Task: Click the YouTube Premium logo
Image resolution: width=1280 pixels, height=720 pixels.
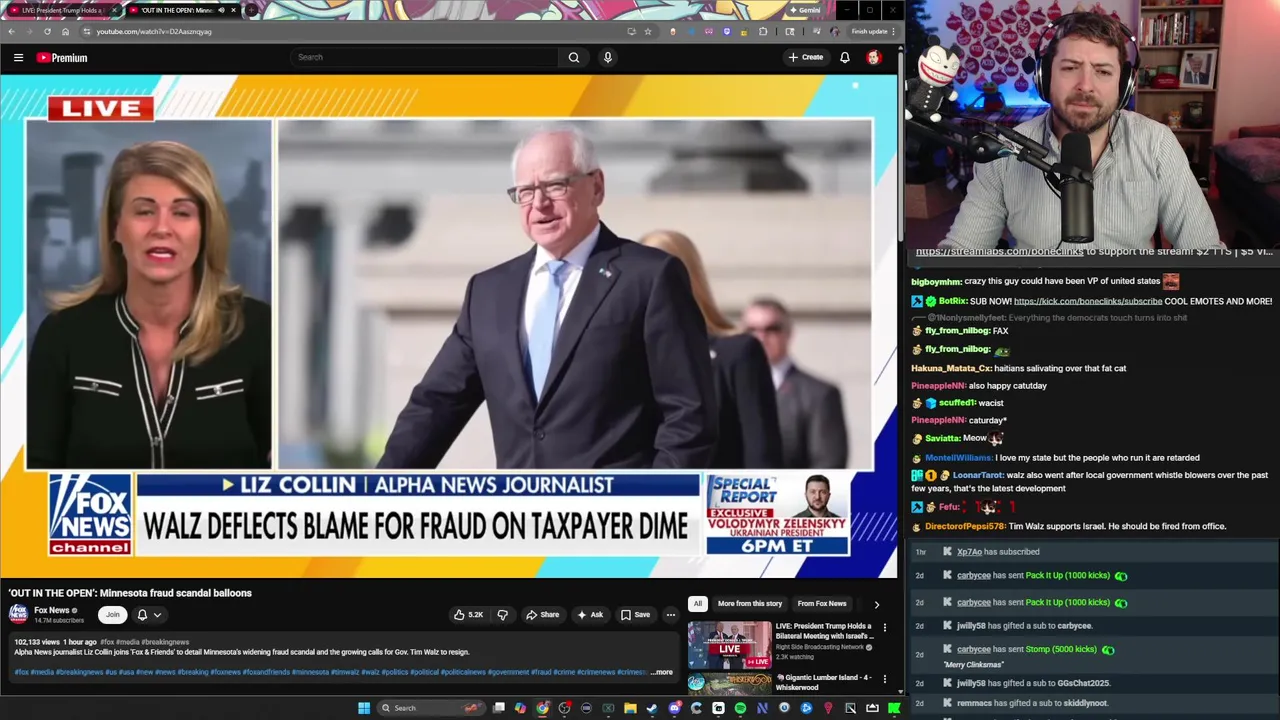Action: click(x=62, y=57)
